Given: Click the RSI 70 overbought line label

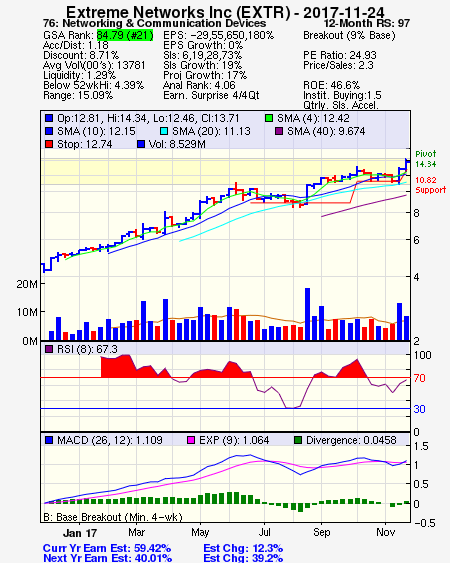Looking at the screenshot, I should pyautogui.click(x=419, y=378).
